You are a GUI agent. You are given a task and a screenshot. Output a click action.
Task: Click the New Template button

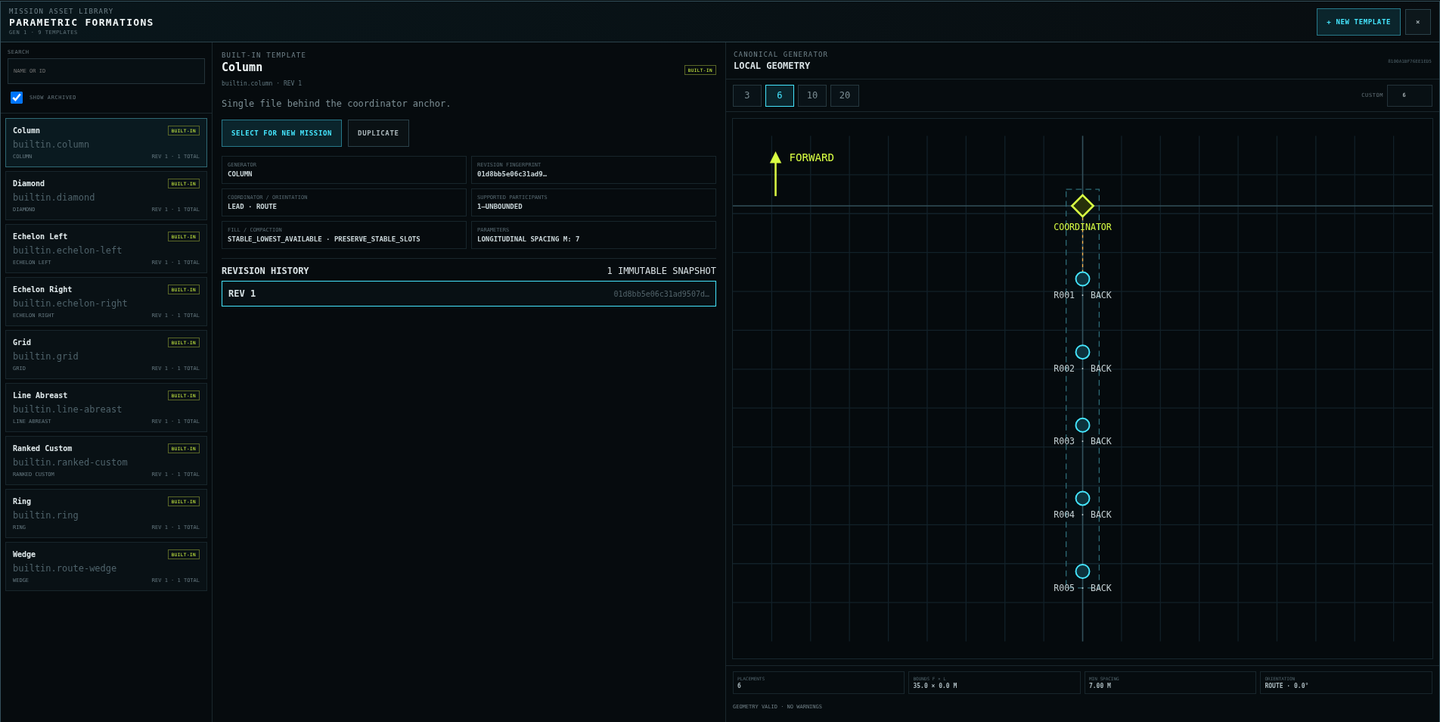[1358, 22]
